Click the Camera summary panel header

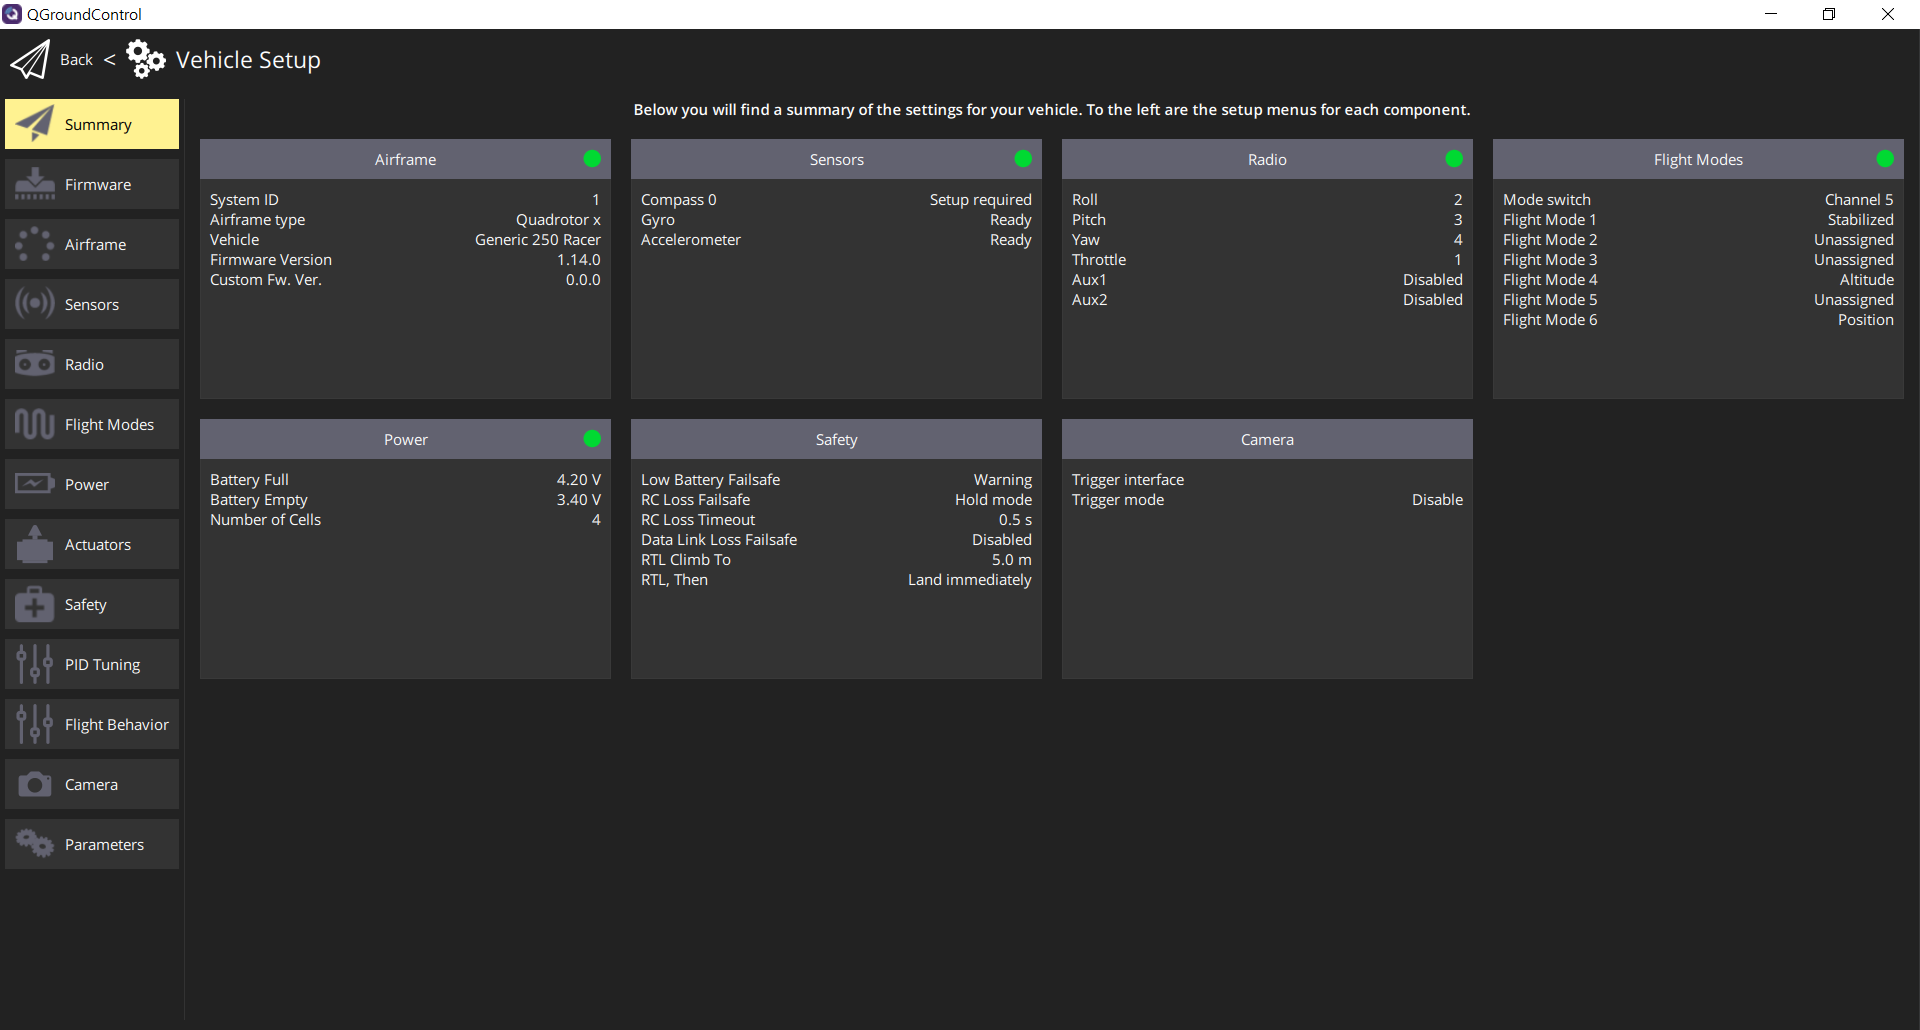[x=1267, y=439]
